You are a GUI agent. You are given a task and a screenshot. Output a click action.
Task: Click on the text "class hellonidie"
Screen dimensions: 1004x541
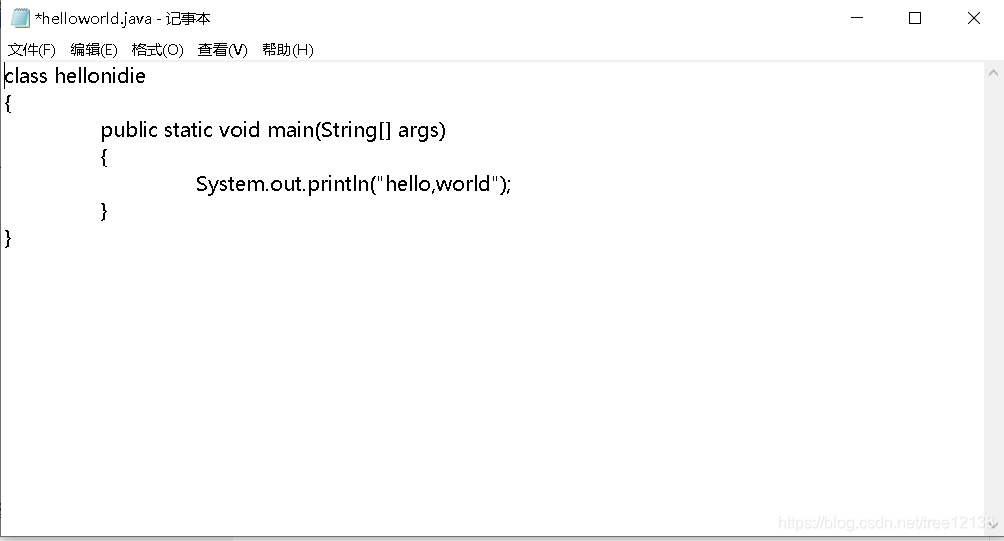(75, 76)
